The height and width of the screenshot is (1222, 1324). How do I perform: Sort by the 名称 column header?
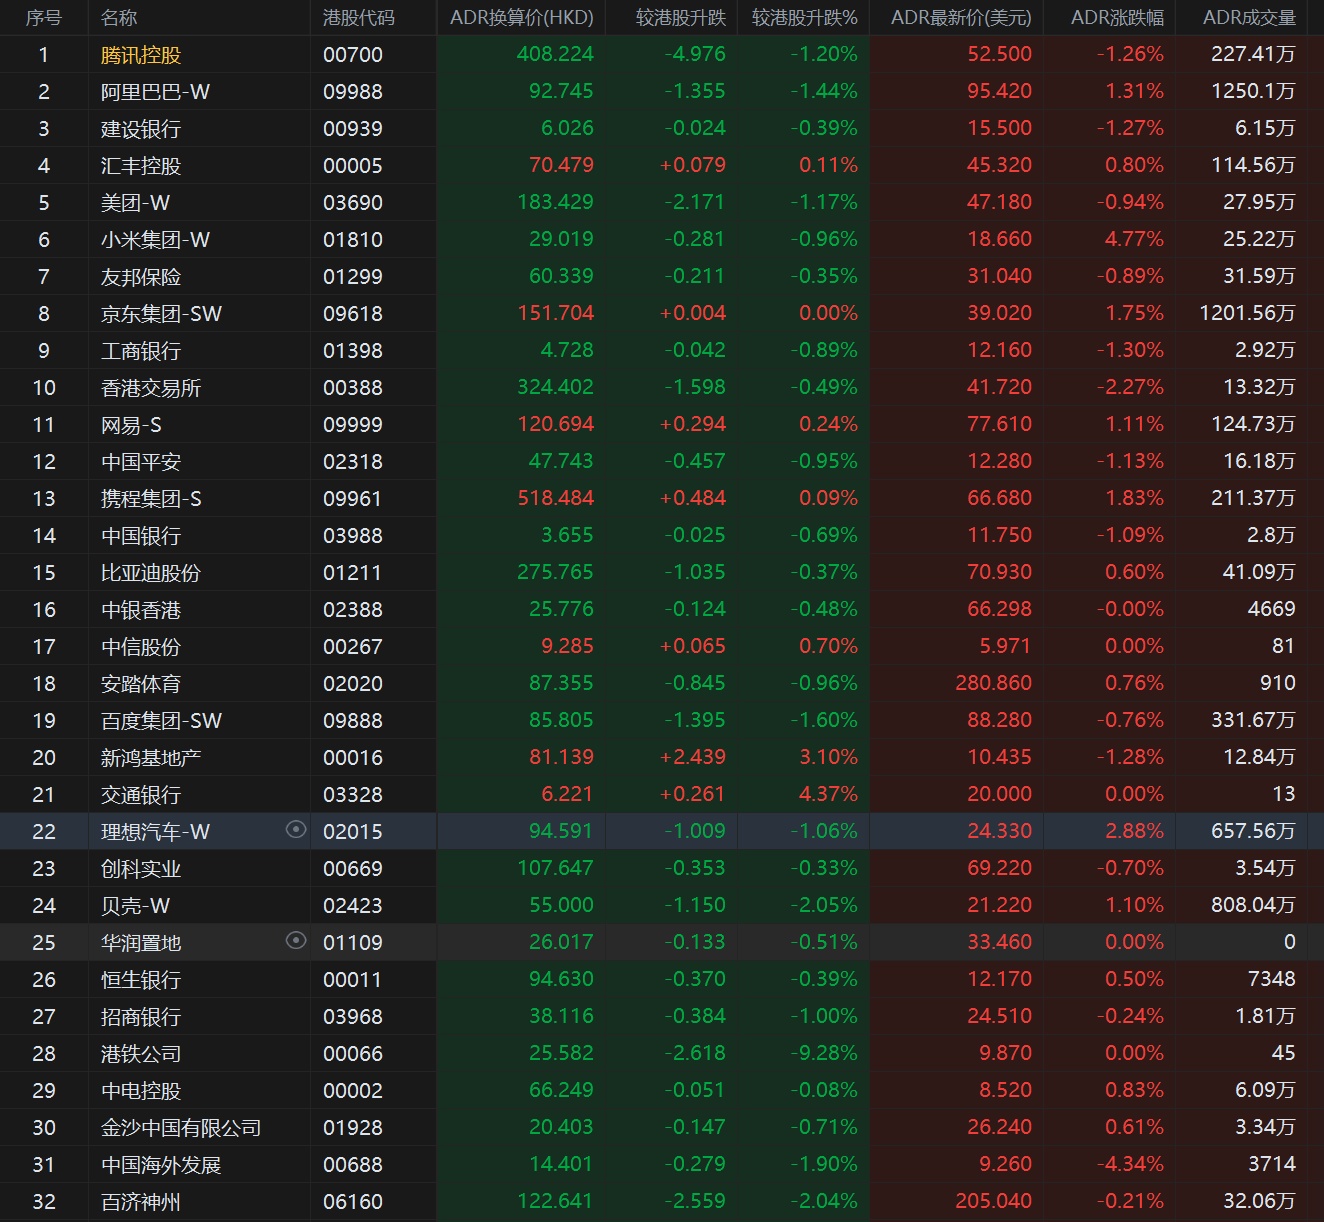119,18
